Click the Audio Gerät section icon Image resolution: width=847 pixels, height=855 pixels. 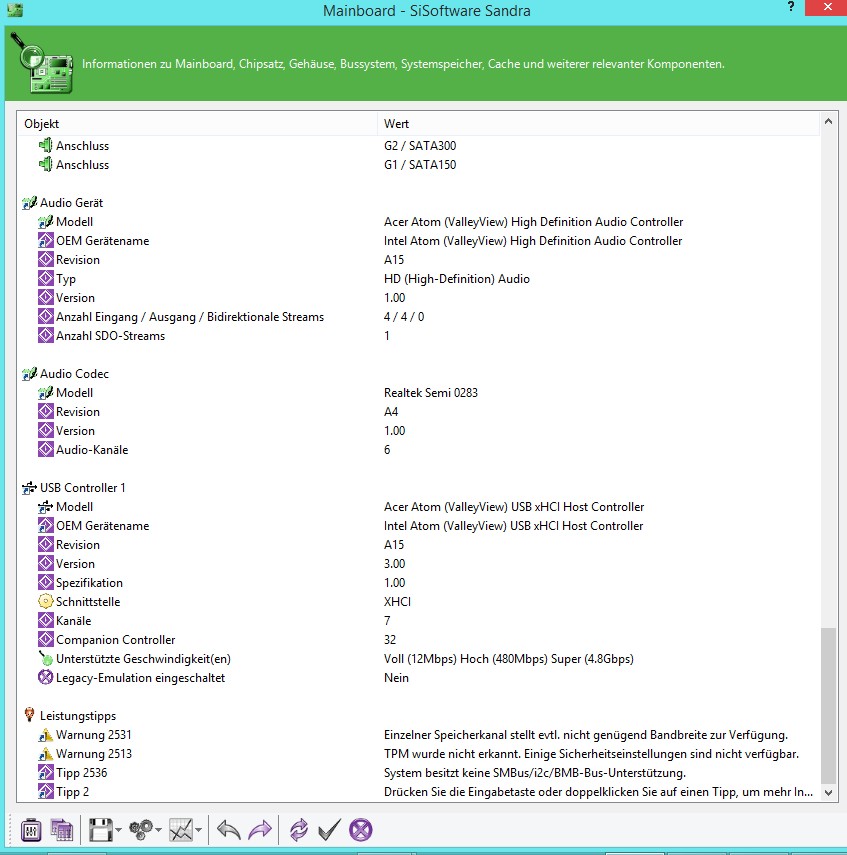(29, 203)
